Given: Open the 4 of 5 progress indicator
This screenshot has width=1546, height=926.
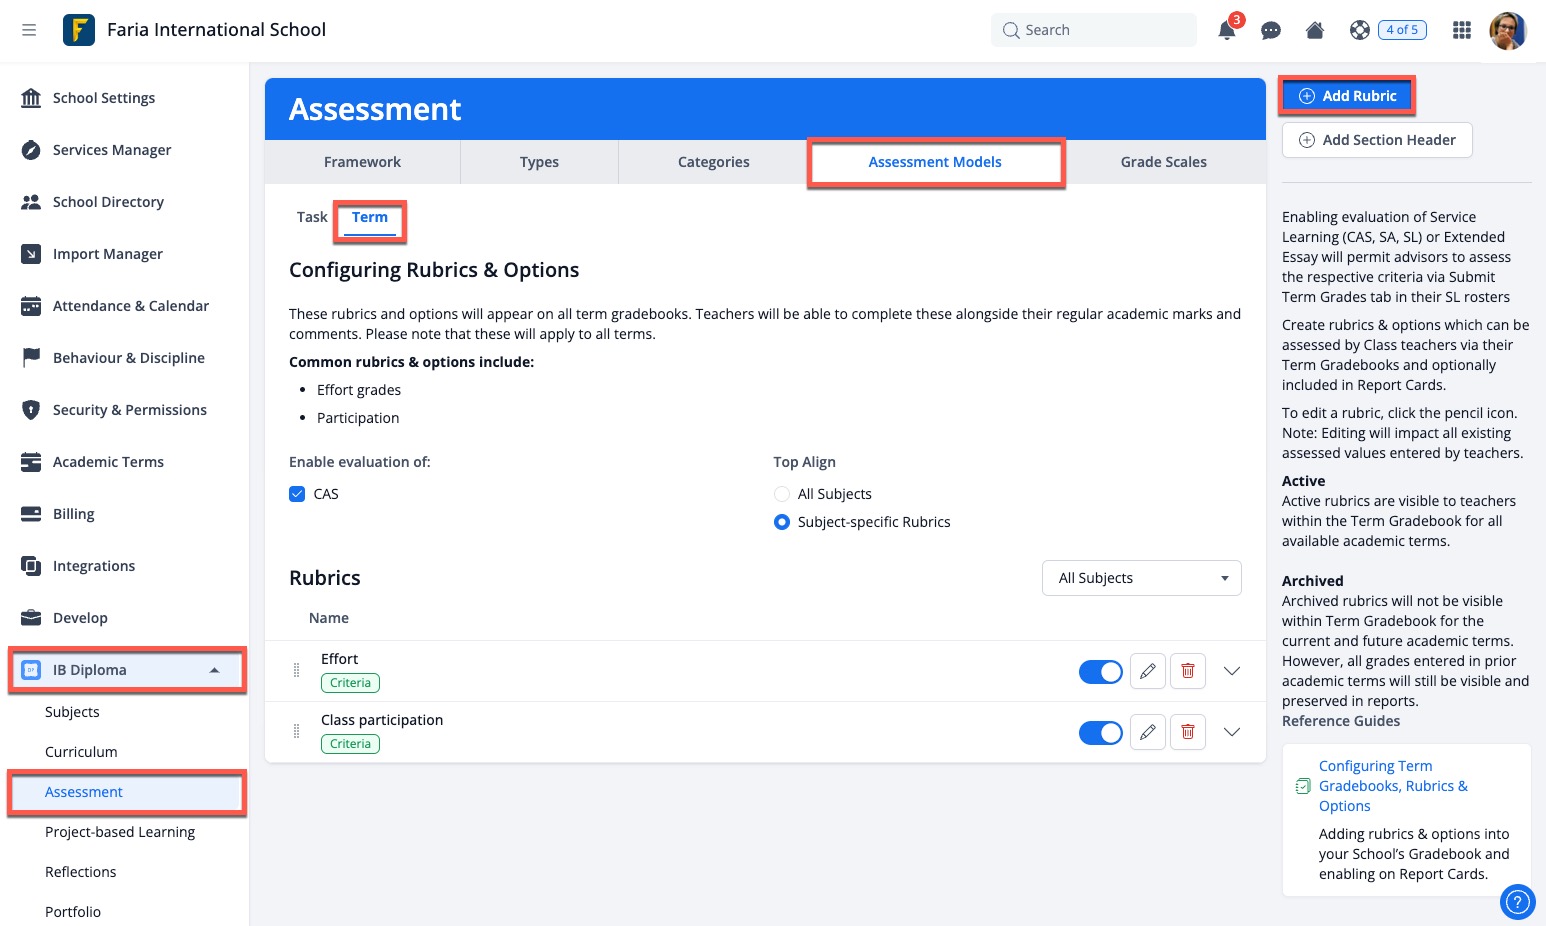Looking at the screenshot, I should [1402, 30].
